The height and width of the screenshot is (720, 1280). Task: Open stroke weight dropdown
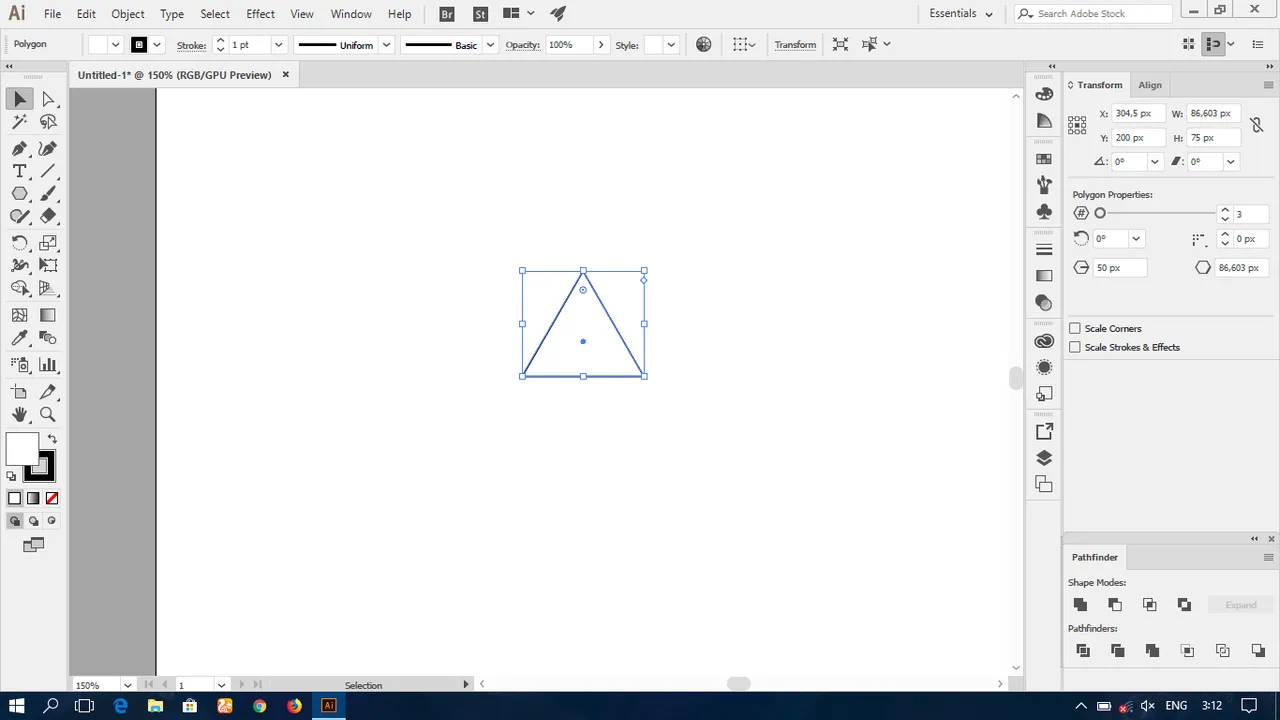279,45
